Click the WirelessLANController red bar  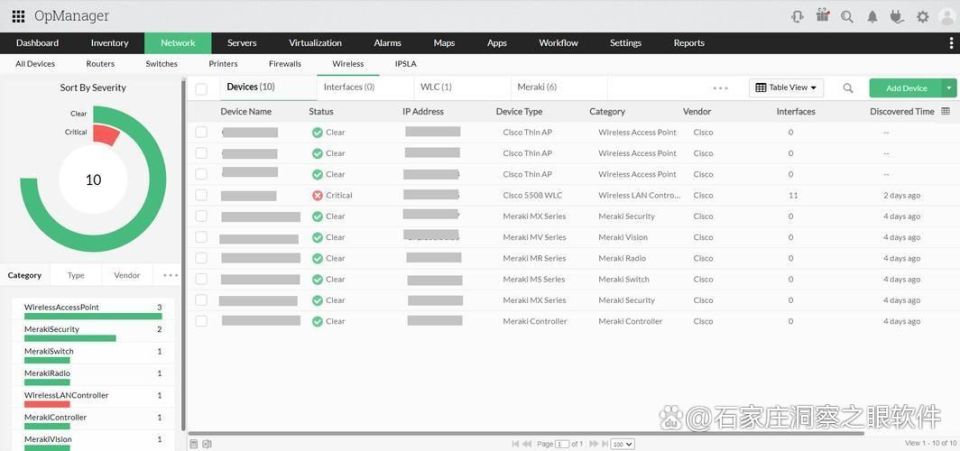47,404
